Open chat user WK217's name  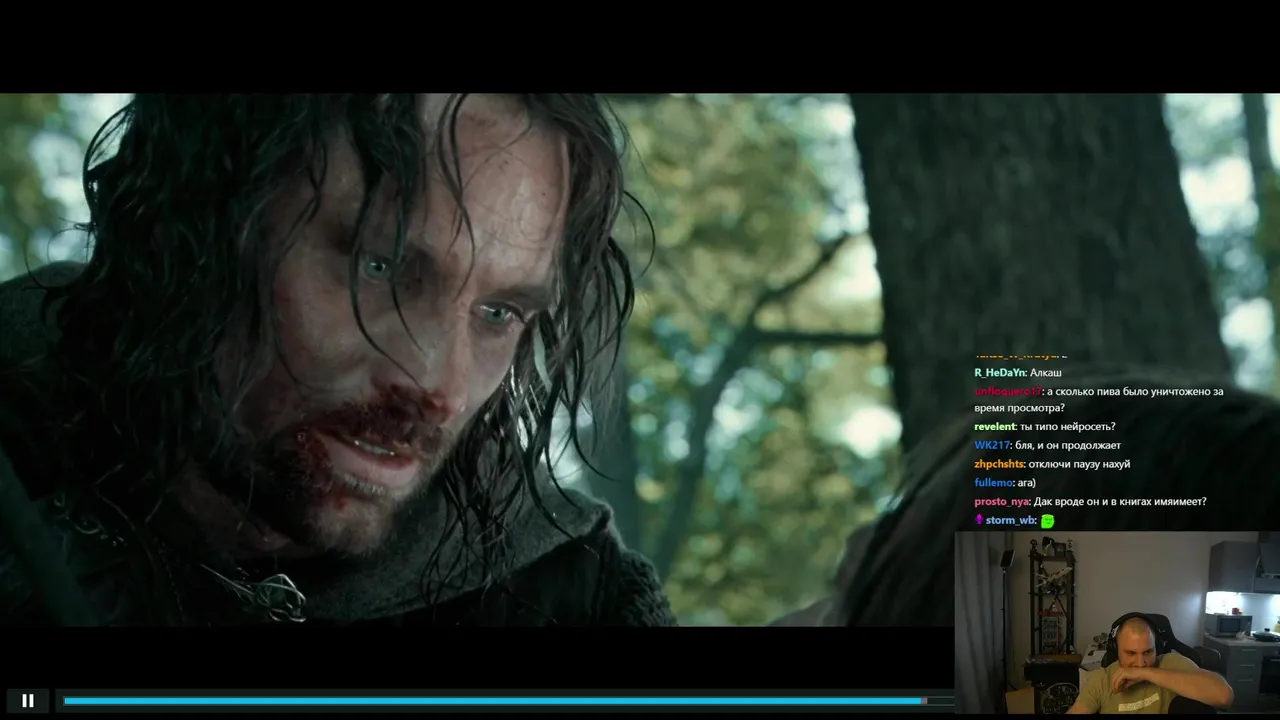pyautogui.click(x=992, y=445)
